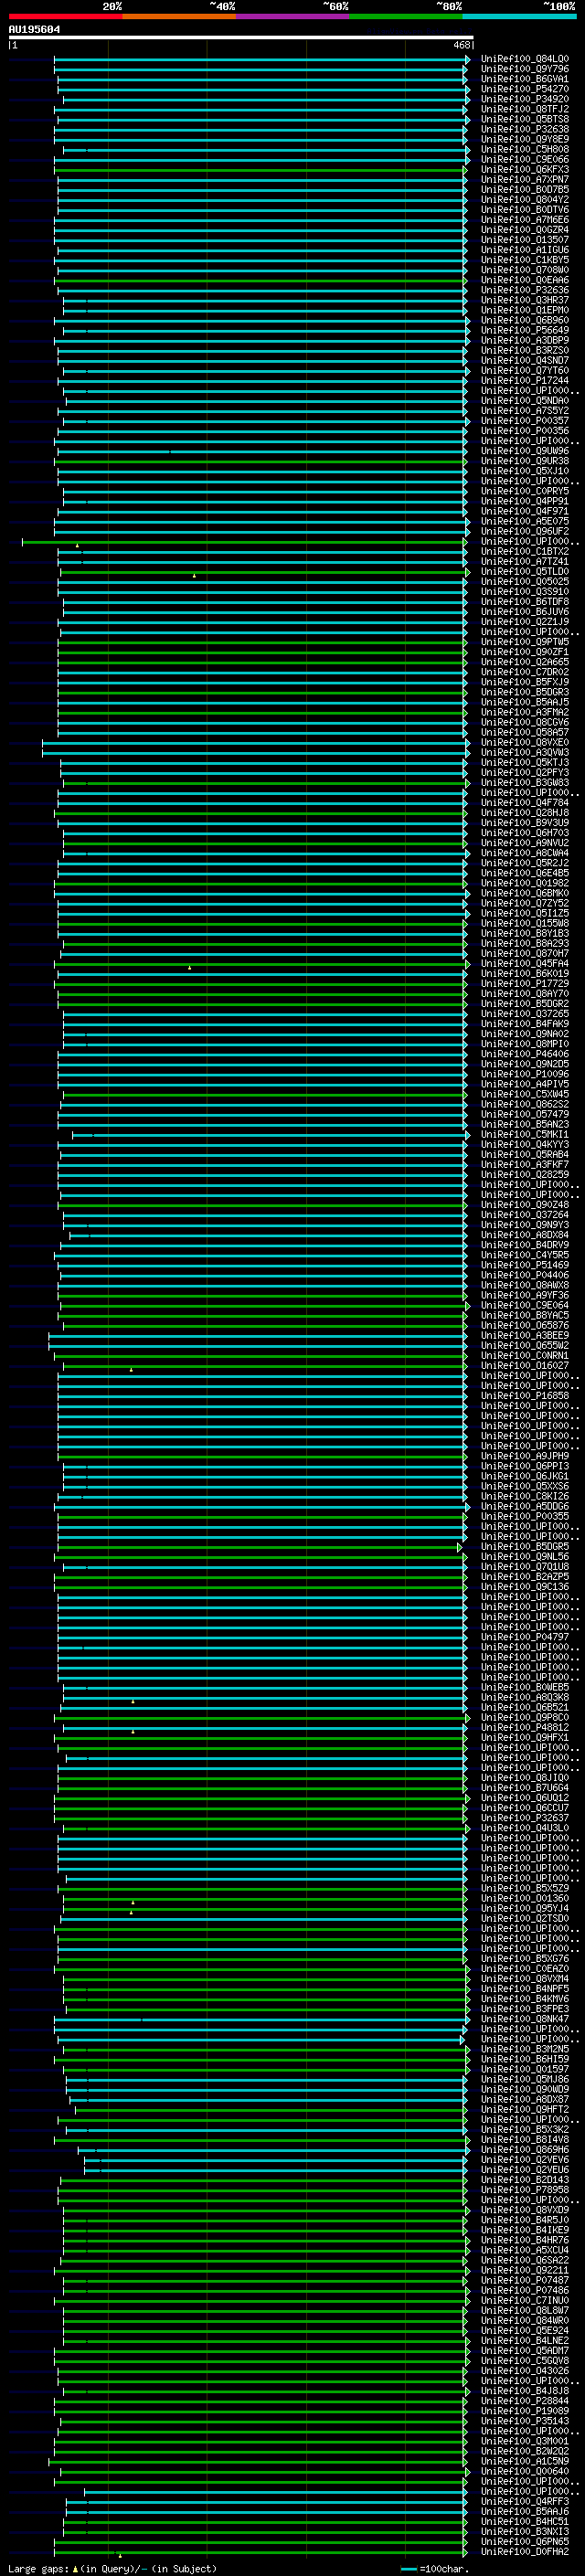The image size is (585, 2576).
Task: Select the UniRef100_C1KBY5 label
Action: coord(524,260)
